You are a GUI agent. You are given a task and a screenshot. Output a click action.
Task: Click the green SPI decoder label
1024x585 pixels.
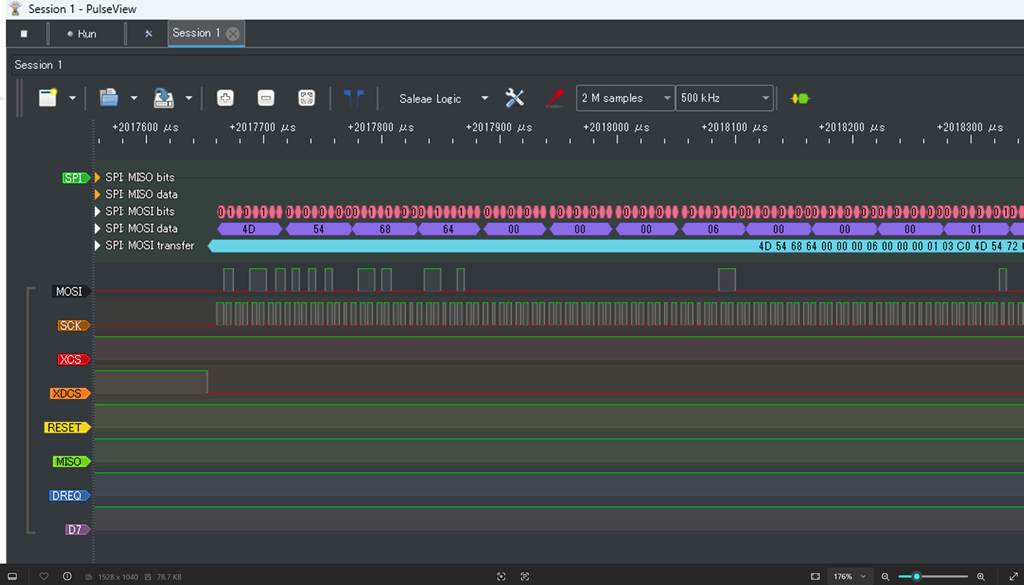(x=76, y=178)
